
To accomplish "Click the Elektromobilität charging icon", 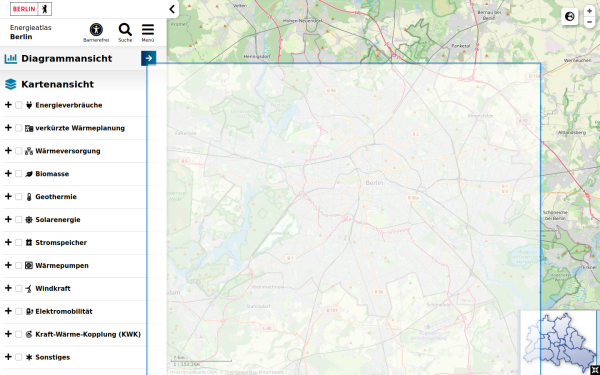I will click(29, 311).
